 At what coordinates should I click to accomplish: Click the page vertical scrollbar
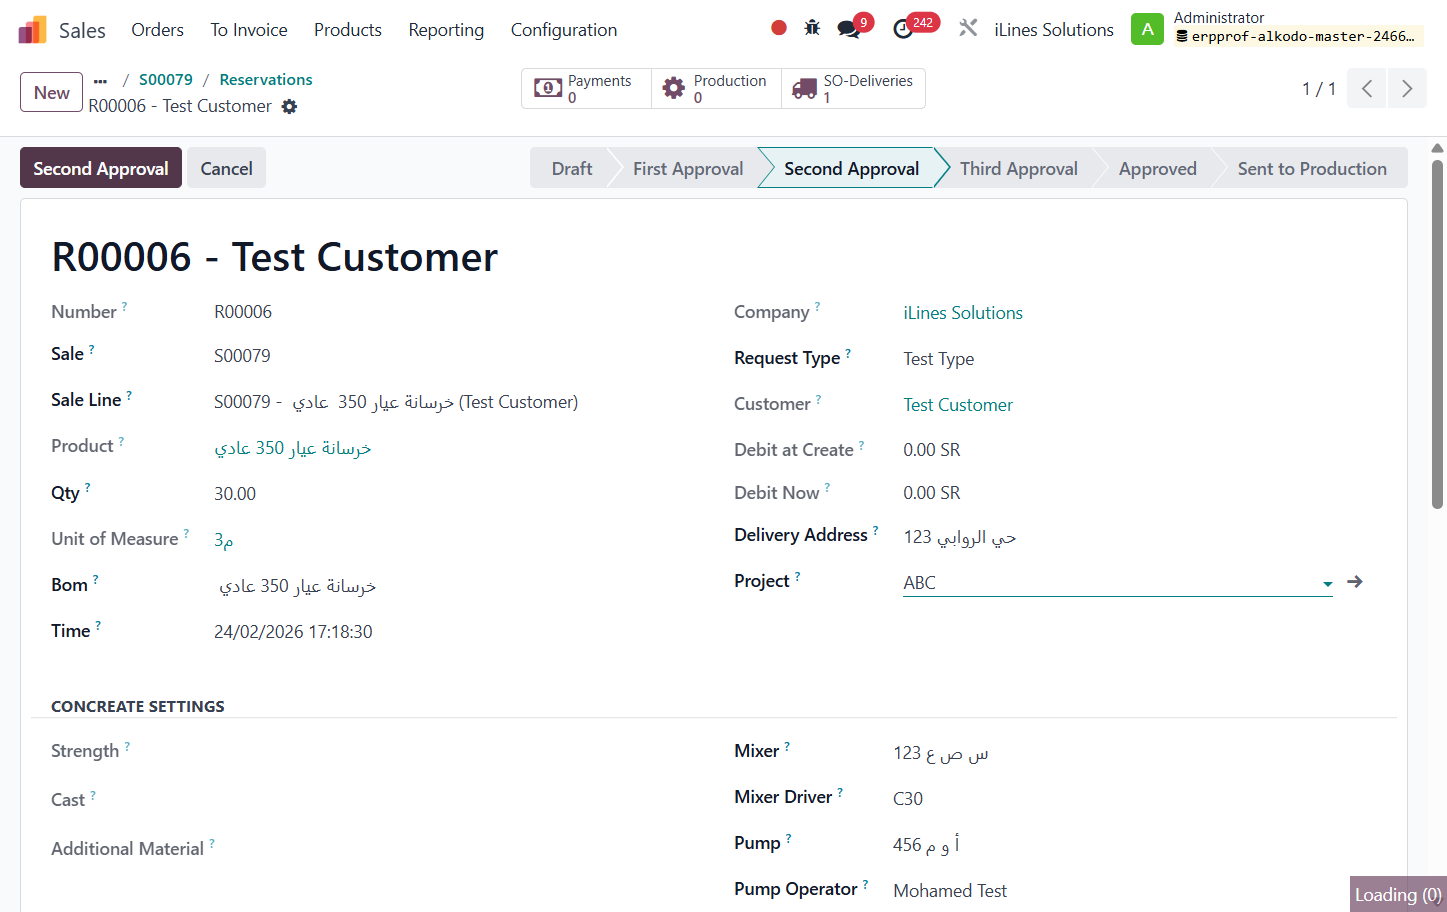1437,335
